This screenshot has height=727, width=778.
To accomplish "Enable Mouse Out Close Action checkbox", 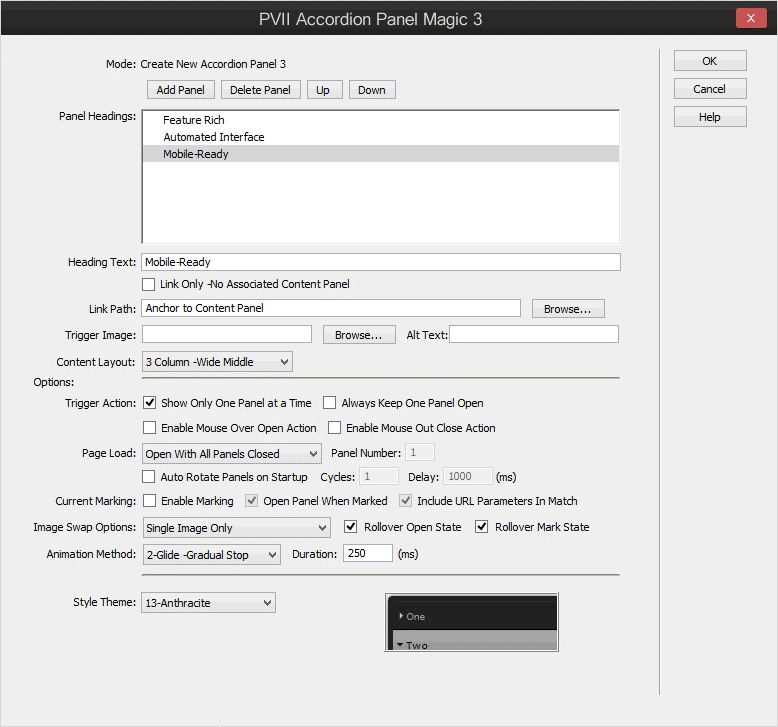I will [x=334, y=428].
